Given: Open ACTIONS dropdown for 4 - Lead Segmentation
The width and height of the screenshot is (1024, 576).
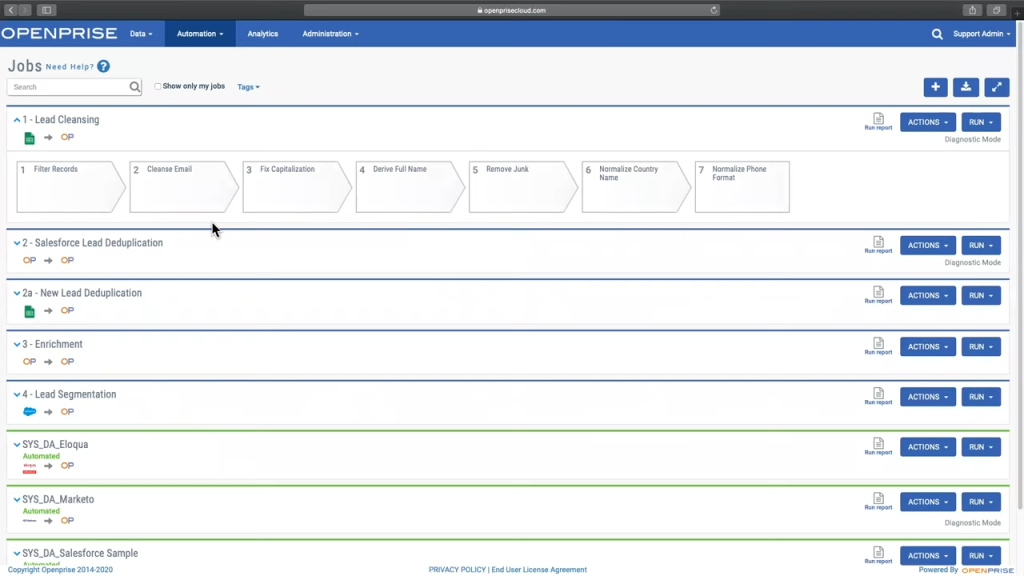Looking at the screenshot, I should click(928, 397).
